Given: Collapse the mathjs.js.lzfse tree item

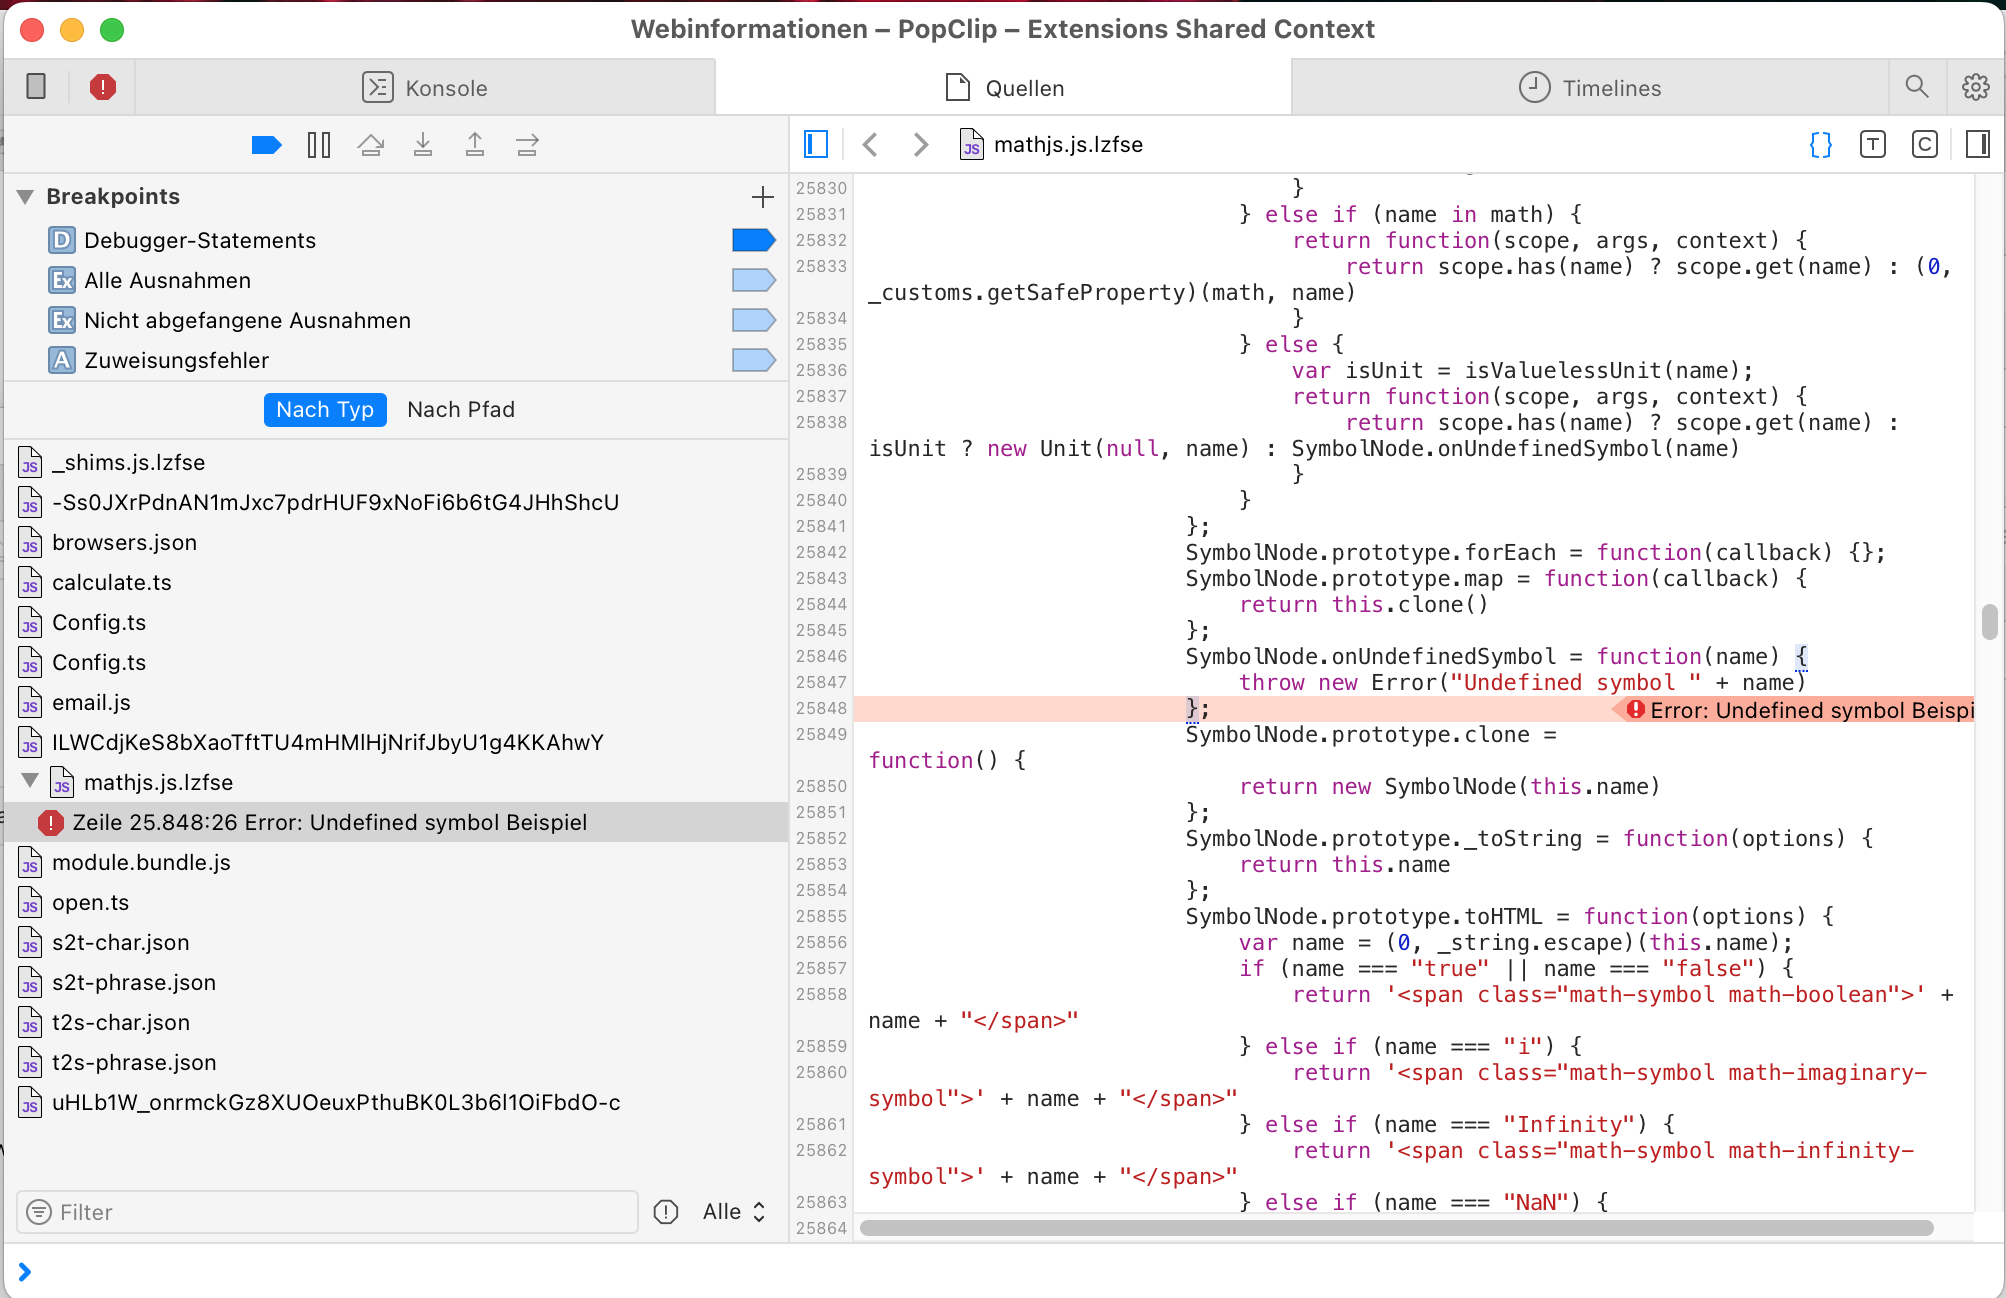Looking at the screenshot, I should (x=30, y=781).
